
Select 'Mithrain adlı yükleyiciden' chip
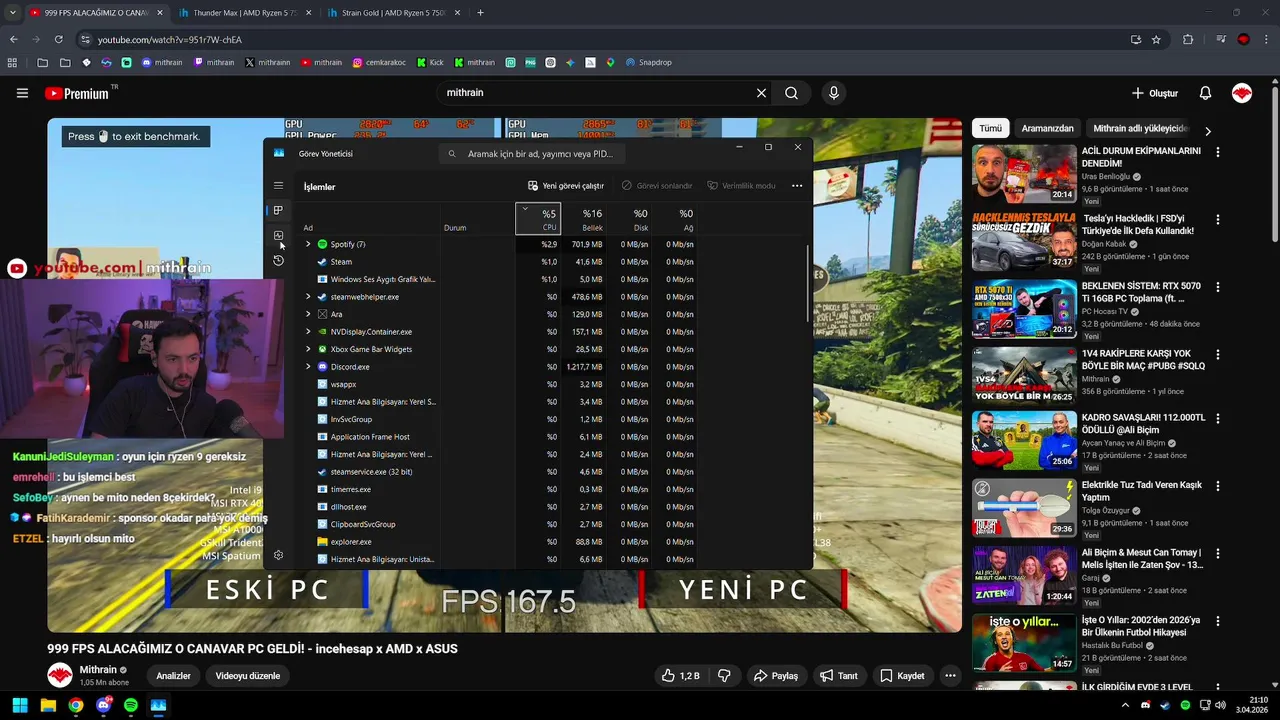(1140, 128)
